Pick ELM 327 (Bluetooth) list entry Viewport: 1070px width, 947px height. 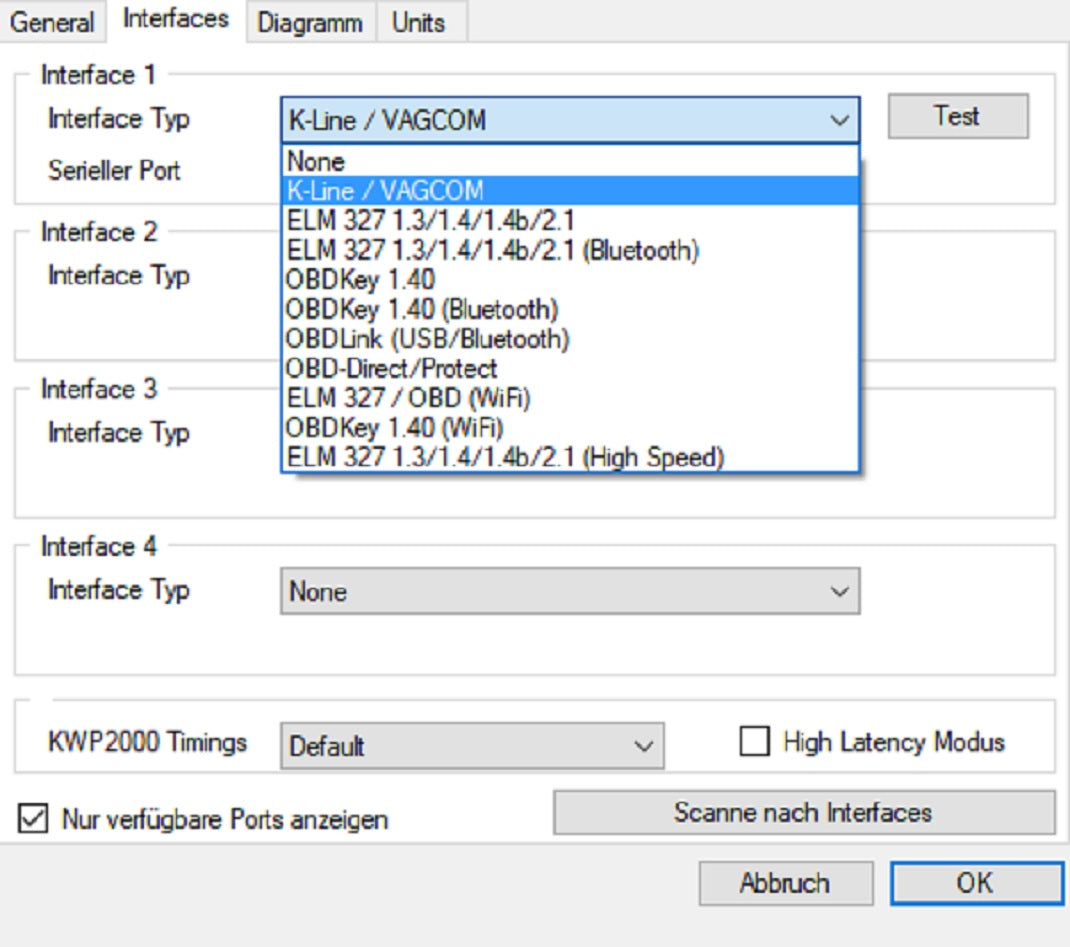pos(570,249)
